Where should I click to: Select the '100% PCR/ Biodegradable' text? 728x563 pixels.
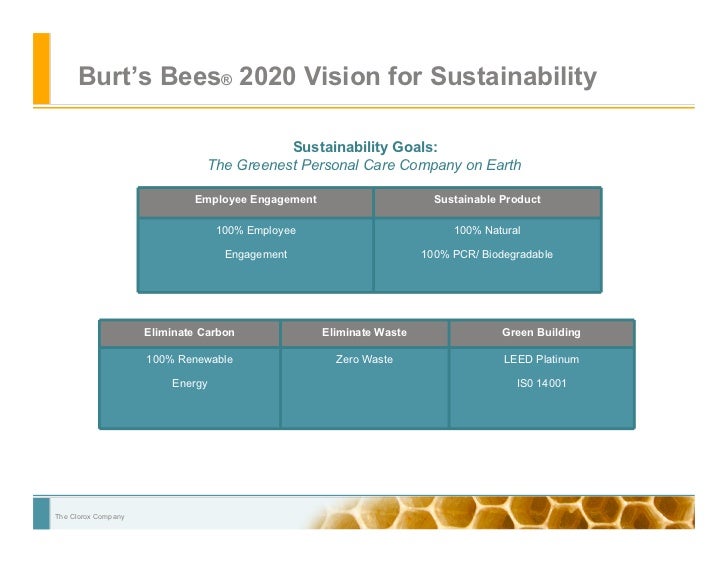pos(487,255)
